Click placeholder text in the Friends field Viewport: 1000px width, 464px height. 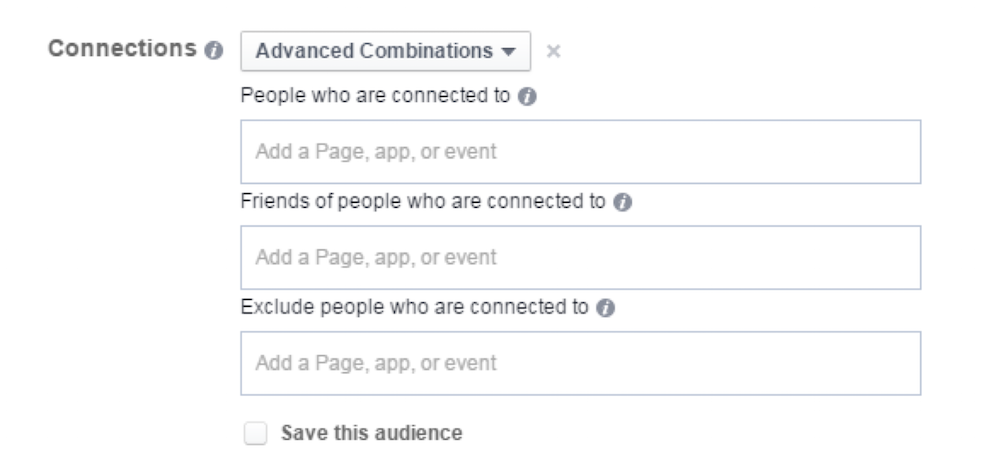tap(376, 257)
